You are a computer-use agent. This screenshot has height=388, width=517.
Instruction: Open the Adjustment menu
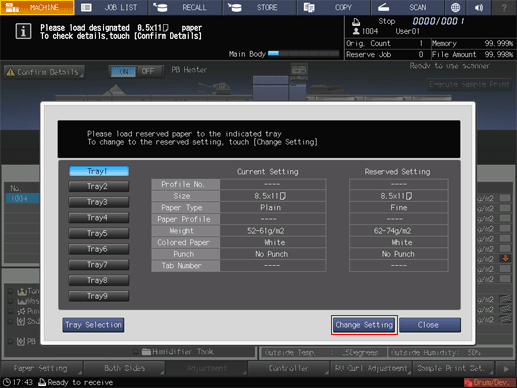click(x=207, y=368)
